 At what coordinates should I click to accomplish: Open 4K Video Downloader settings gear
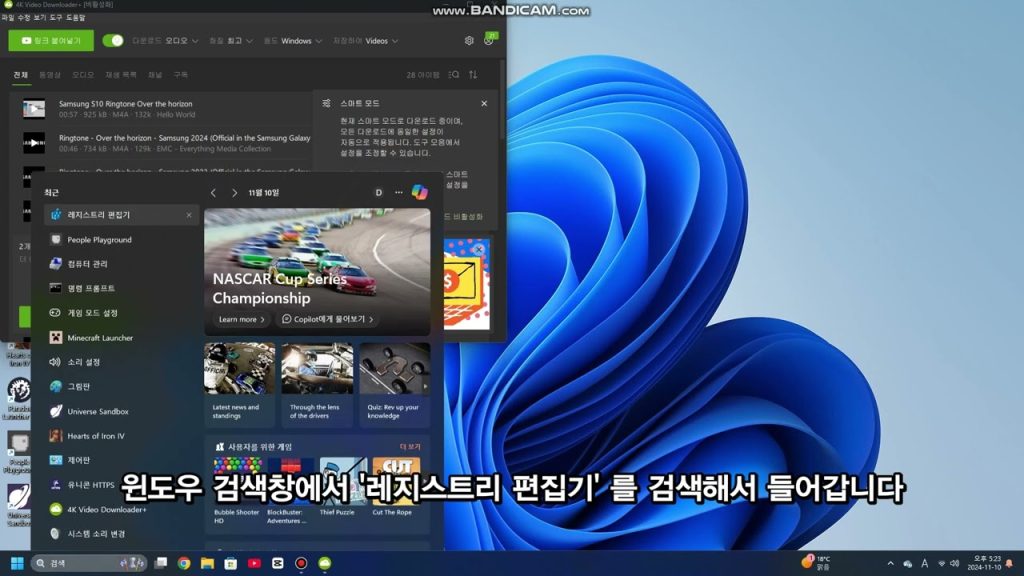coord(469,41)
